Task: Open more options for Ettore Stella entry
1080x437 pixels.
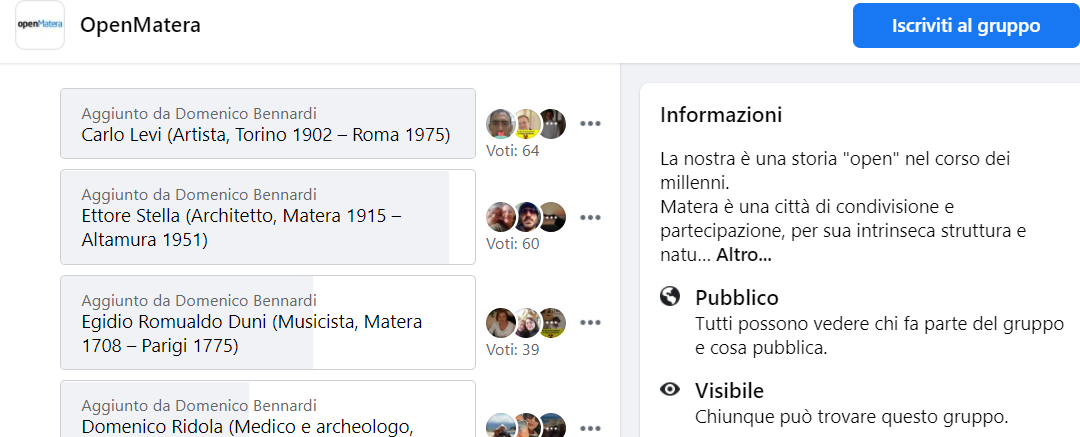Action: coord(590,217)
